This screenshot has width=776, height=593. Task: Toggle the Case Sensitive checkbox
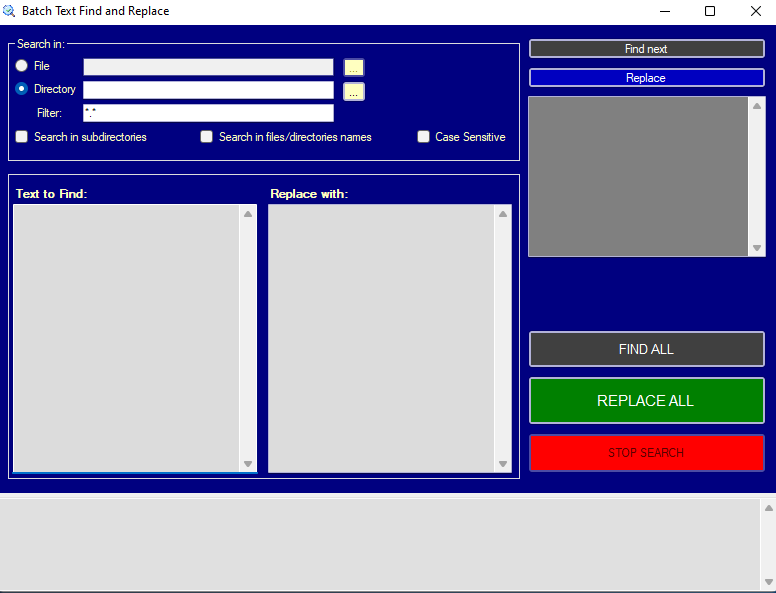click(x=423, y=137)
